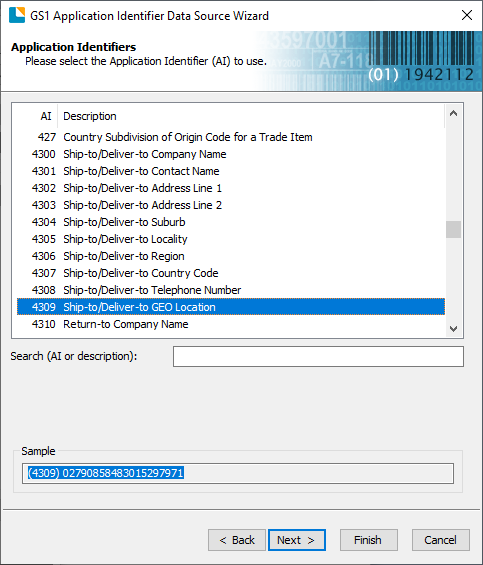Go to the next wizard page
The height and width of the screenshot is (565, 483).
pyautogui.click(x=297, y=540)
